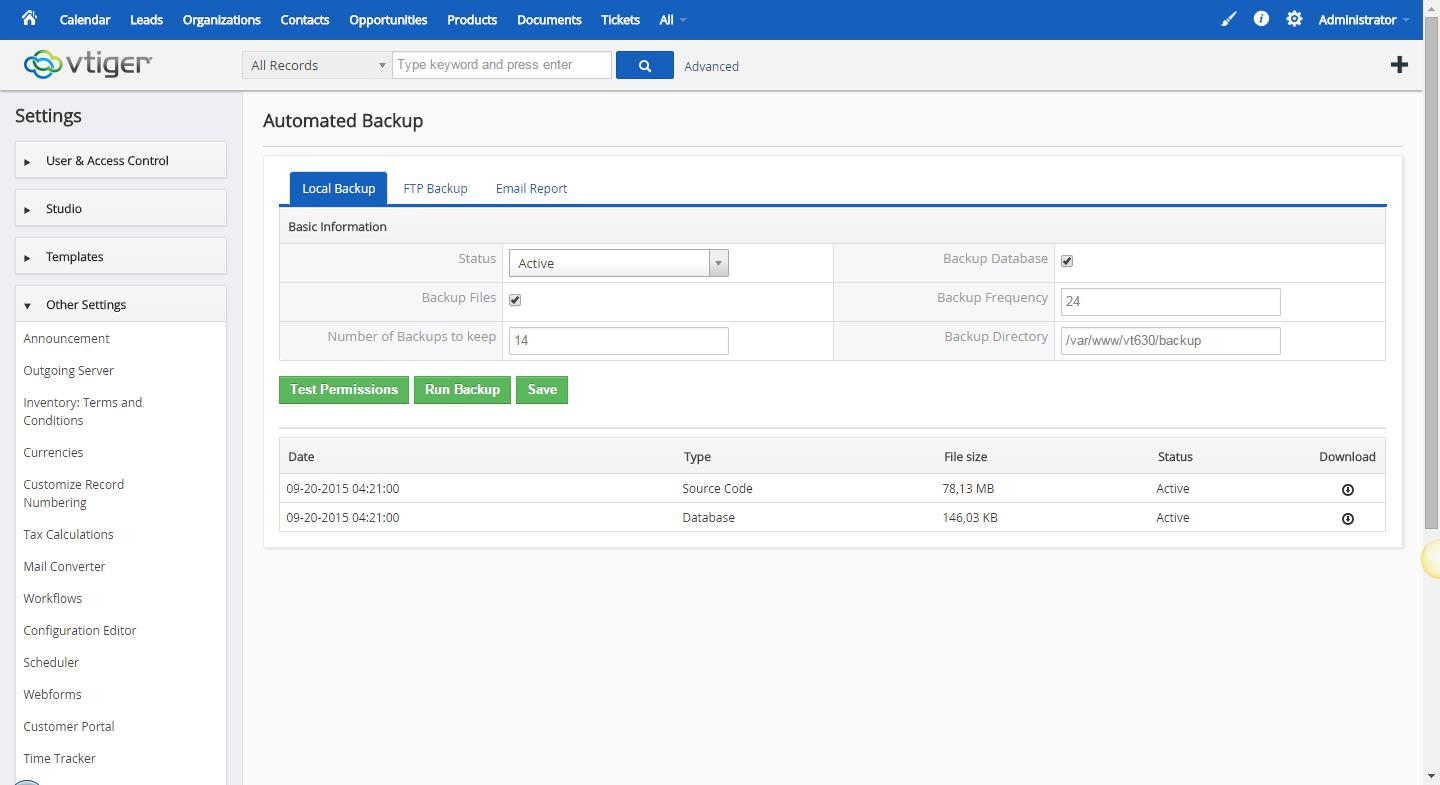This screenshot has height=785, width=1440.
Task: Click the Save button
Action: [x=542, y=389]
